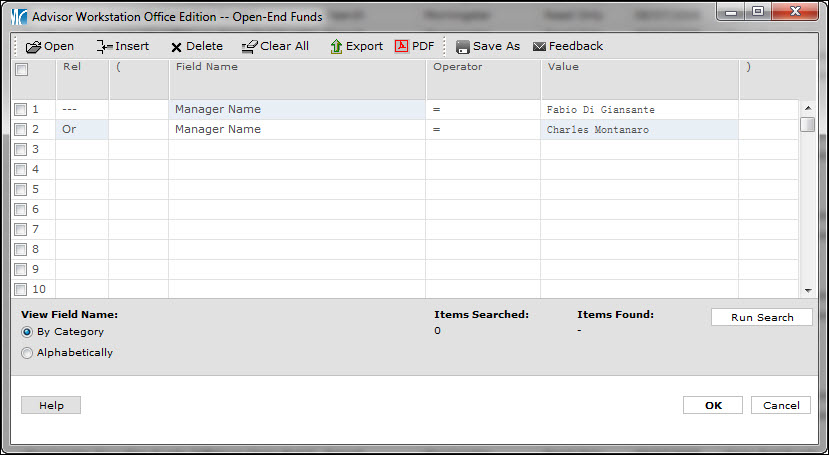This screenshot has width=829, height=455.
Task: Click the Cancel button
Action: (x=781, y=405)
